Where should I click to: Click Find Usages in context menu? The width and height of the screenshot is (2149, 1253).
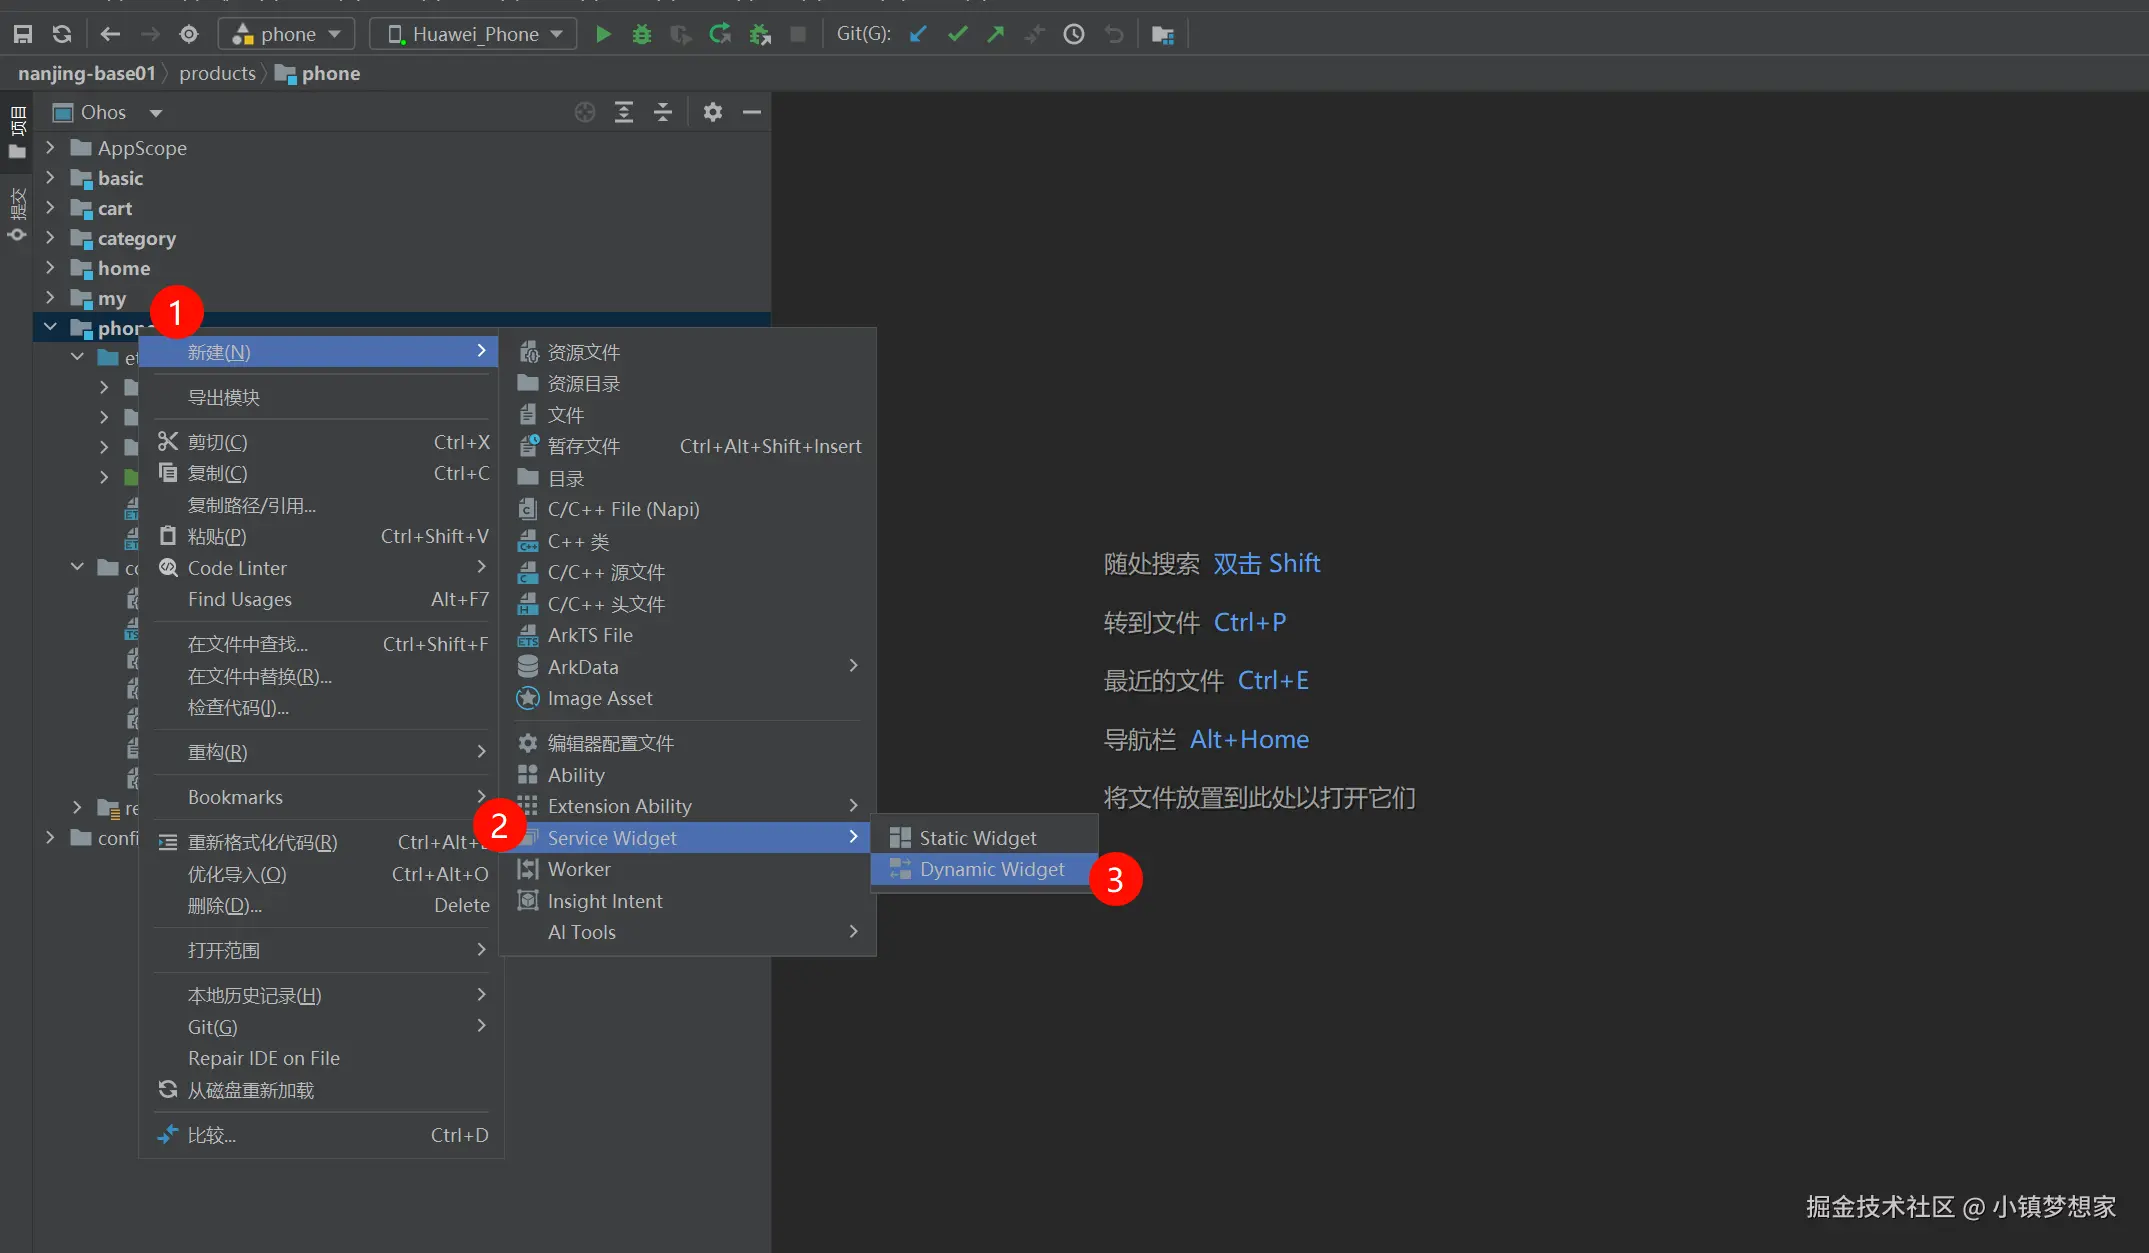click(x=239, y=599)
